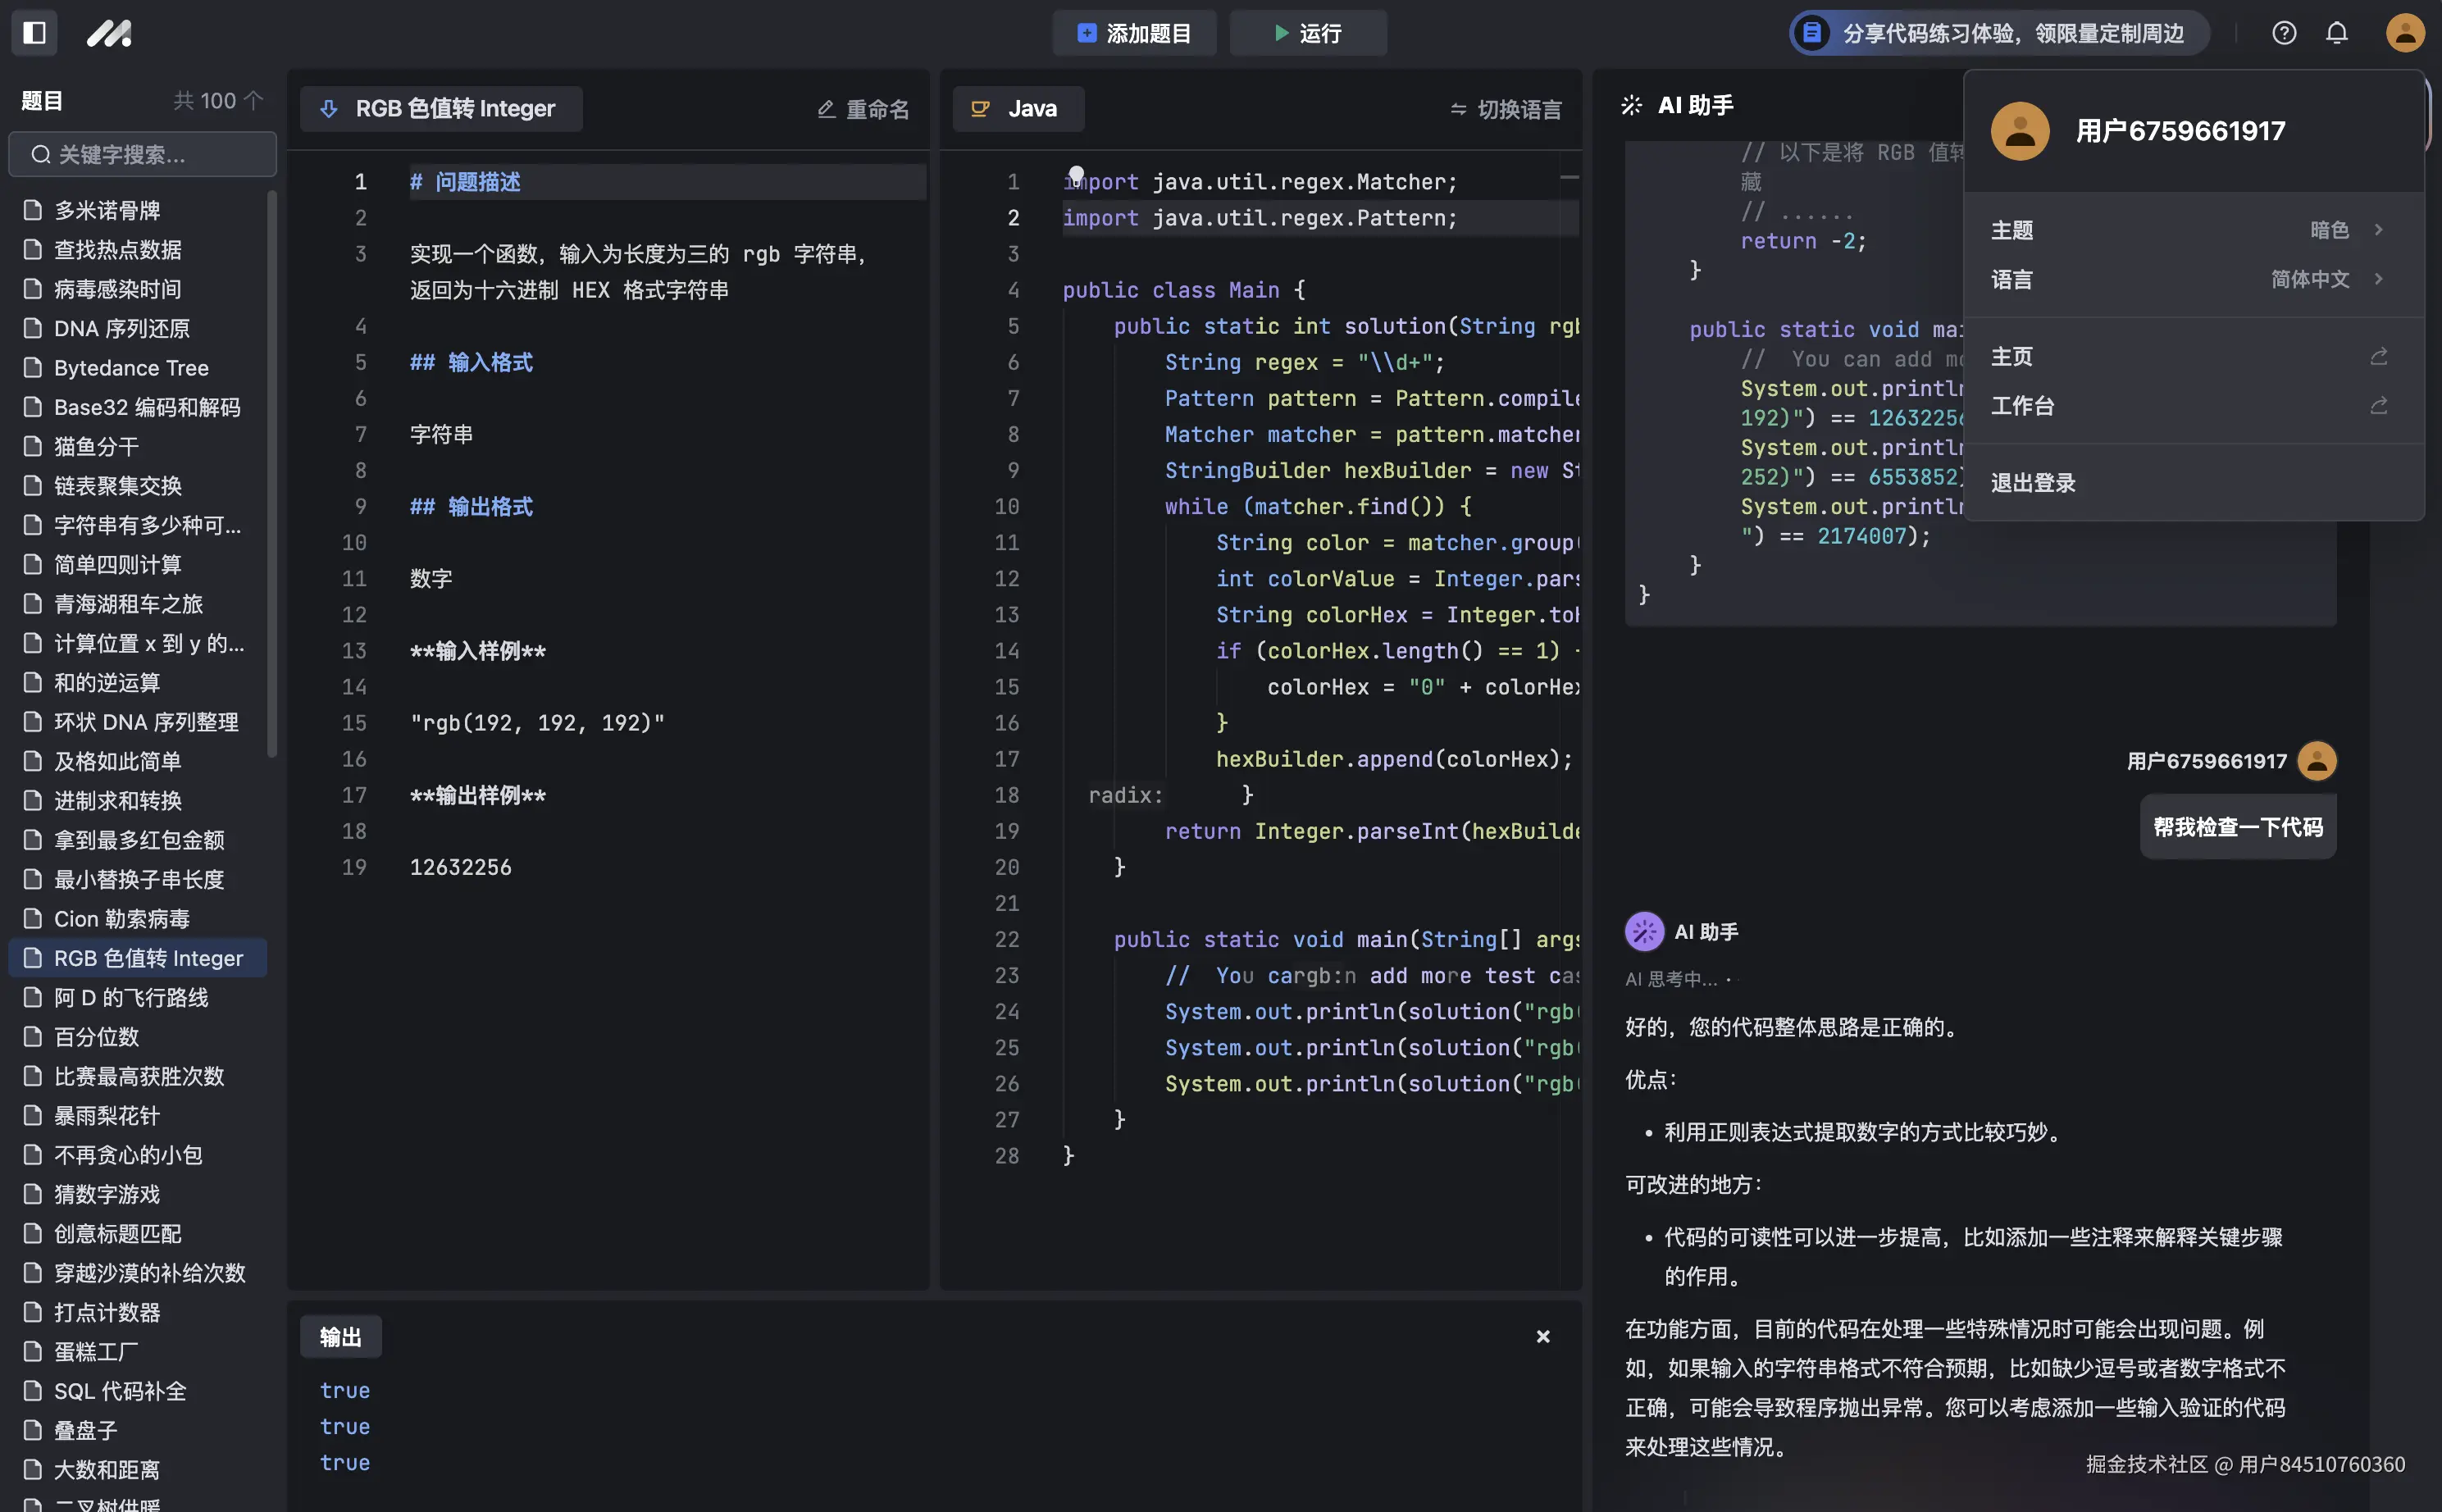Click the MarsCode logo icon

tap(109, 33)
